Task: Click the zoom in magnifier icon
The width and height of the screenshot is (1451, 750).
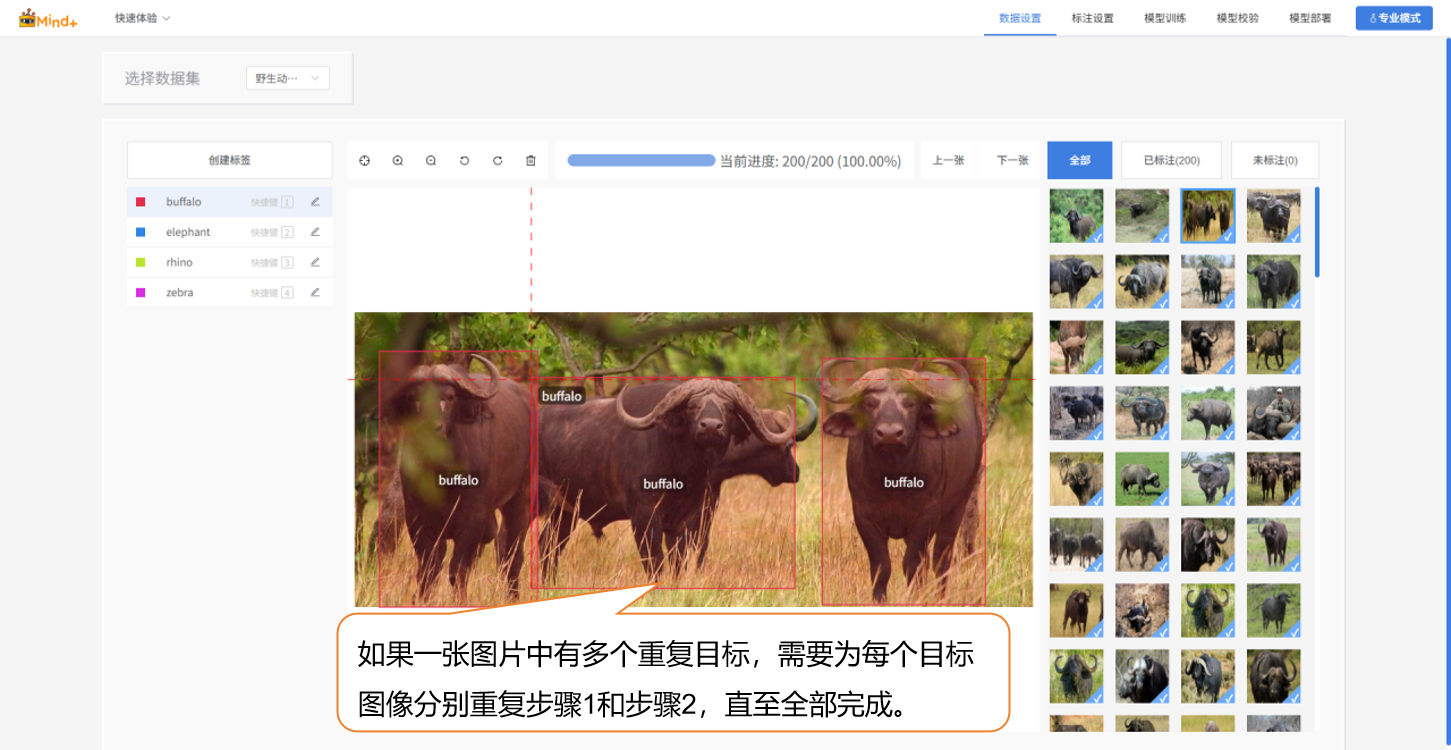Action: pyautogui.click(x=398, y=161)
